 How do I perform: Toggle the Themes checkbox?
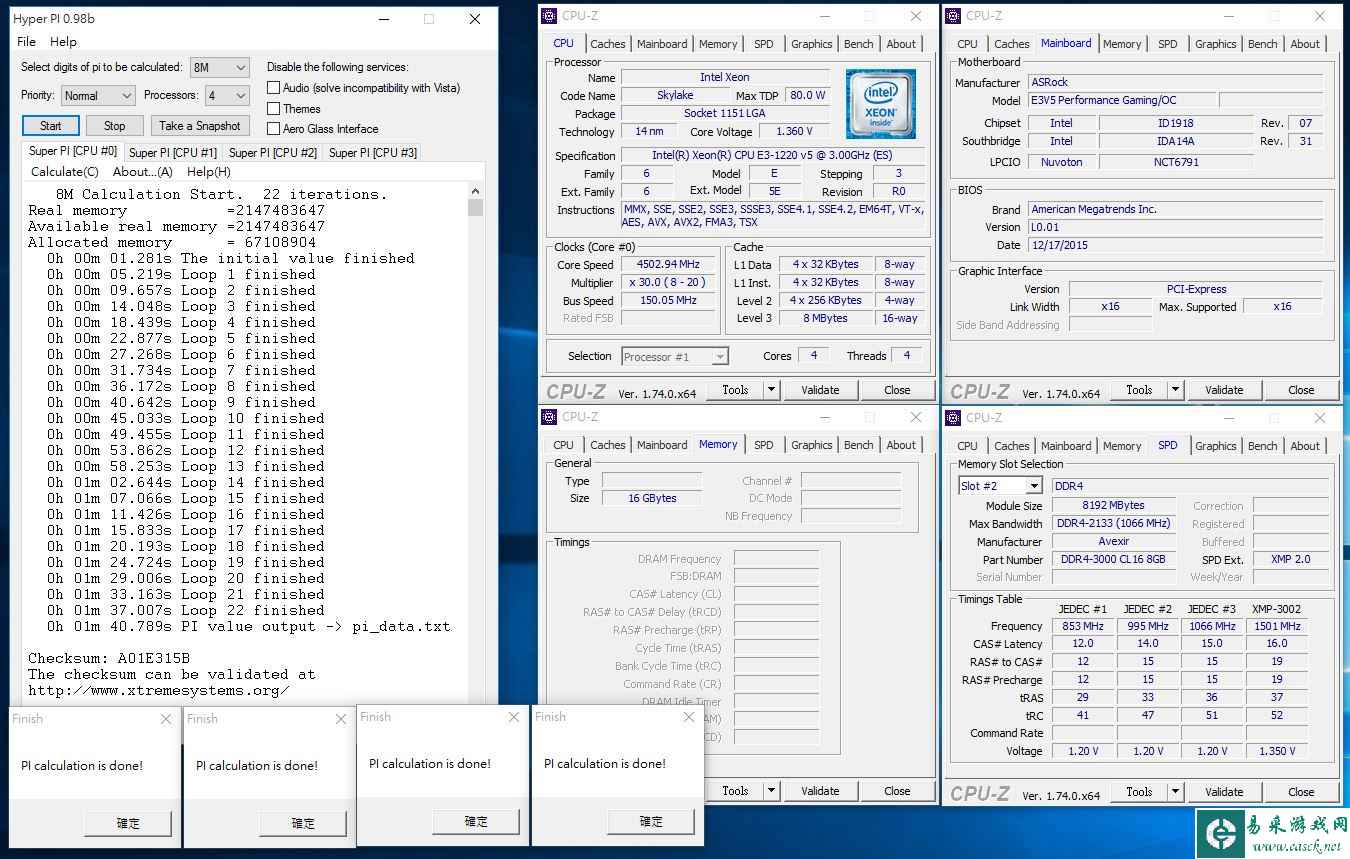[273, 108]
